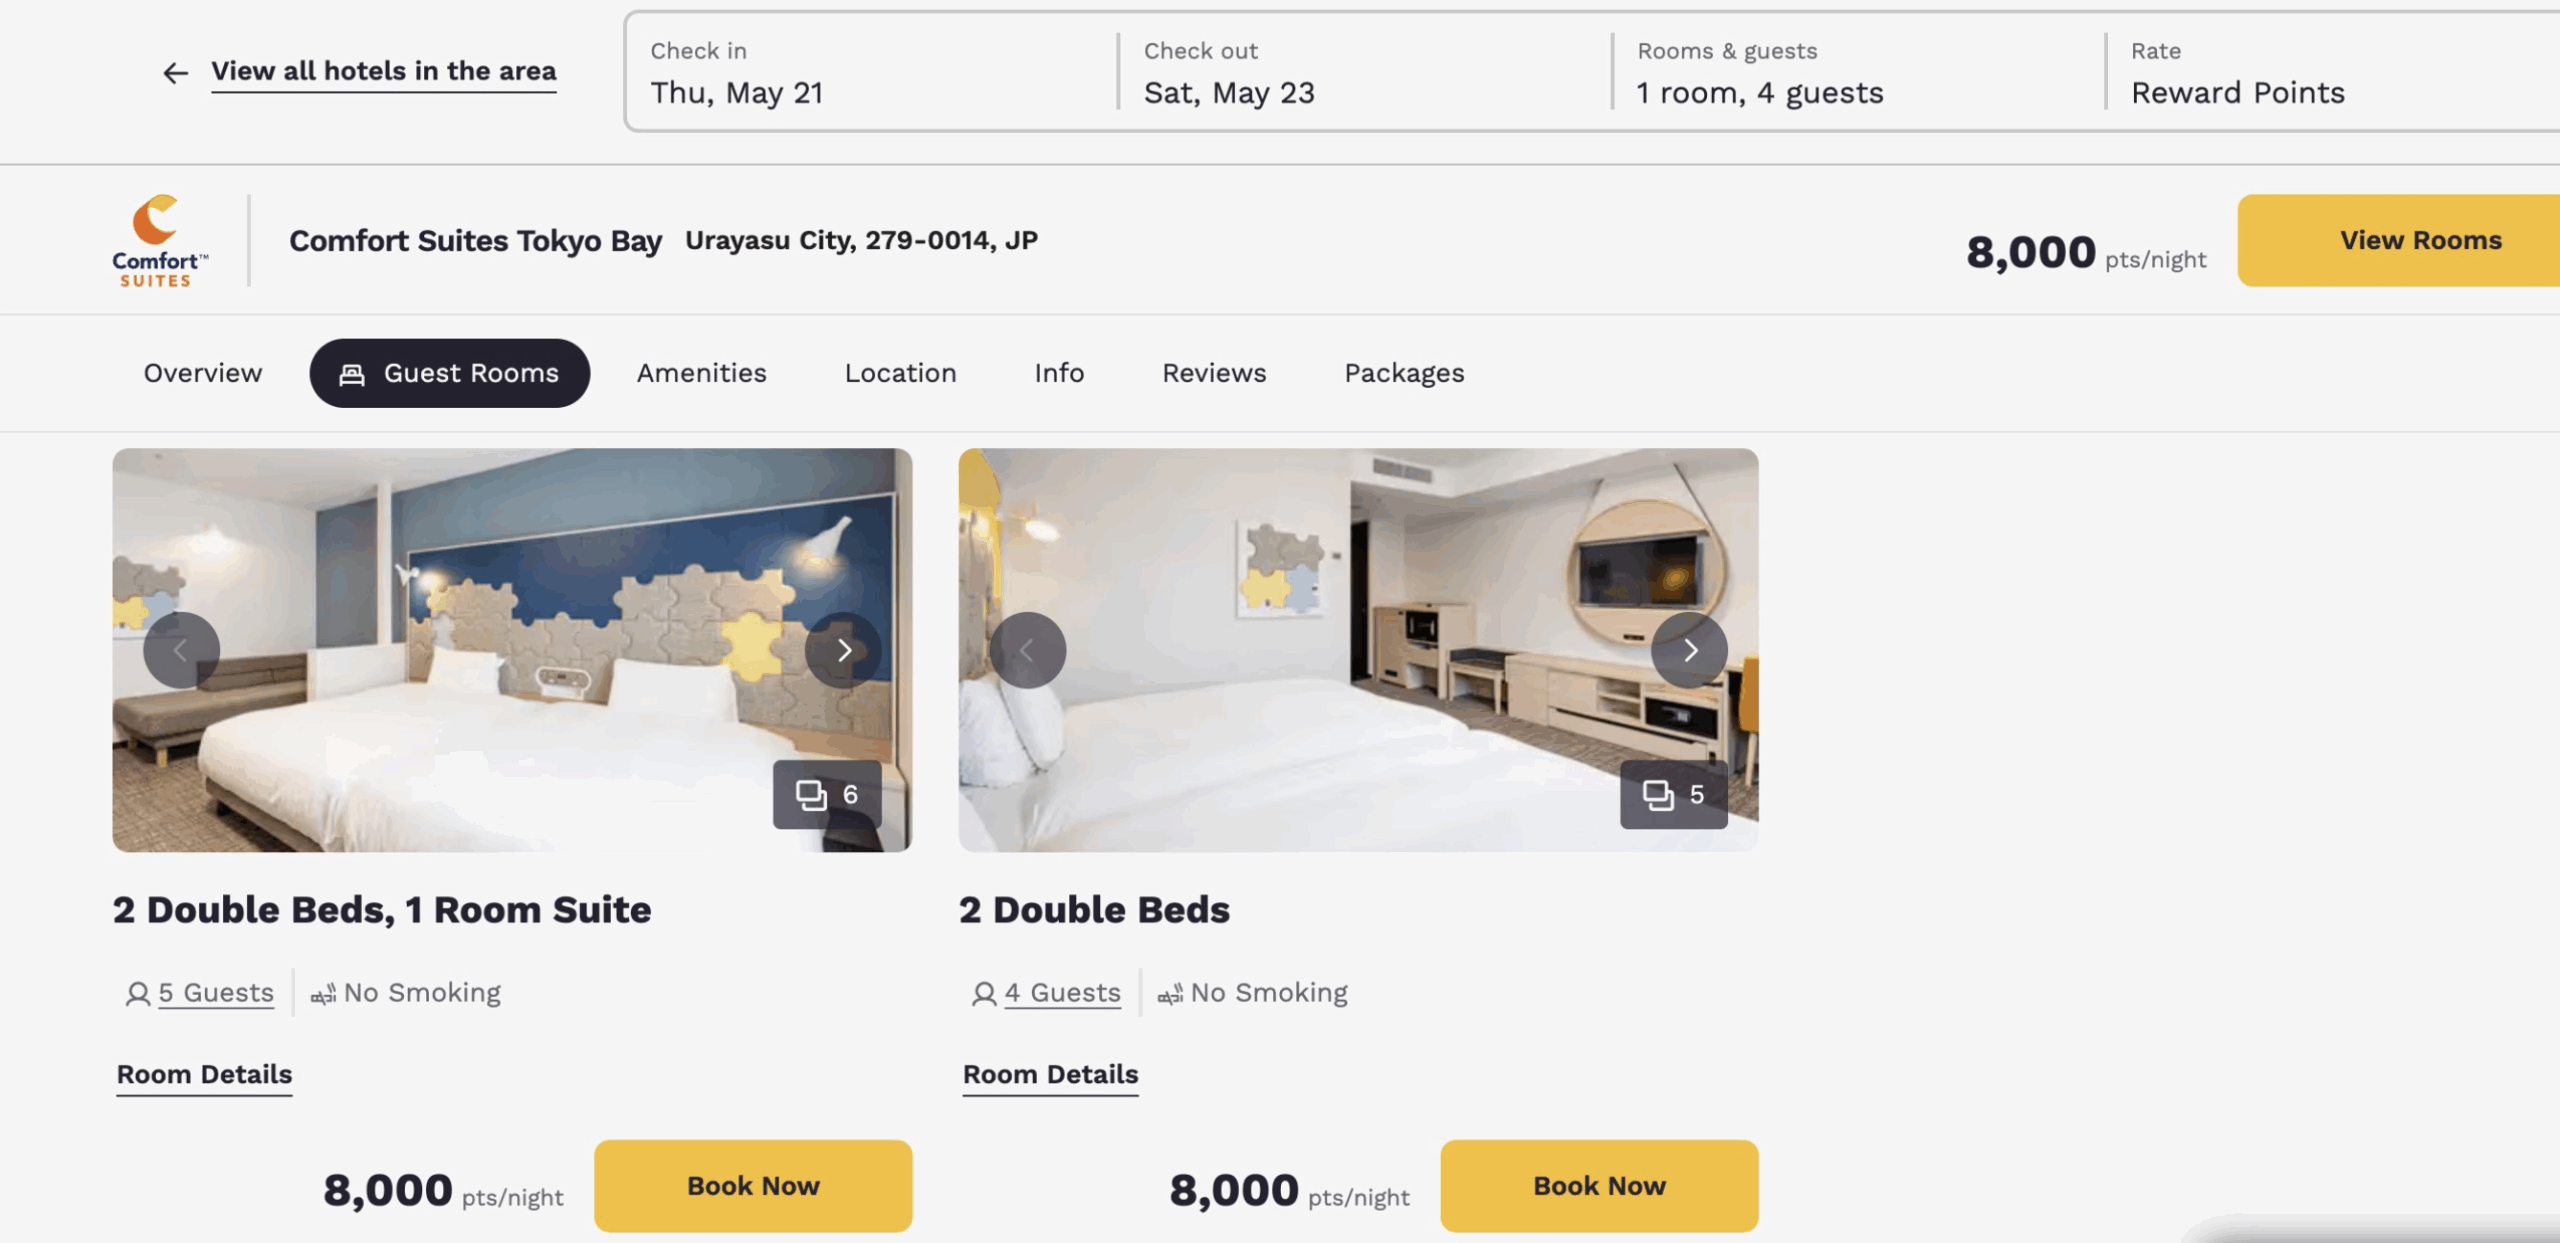
Task: Open the Check in date picker
Action: tap(872, 72)
